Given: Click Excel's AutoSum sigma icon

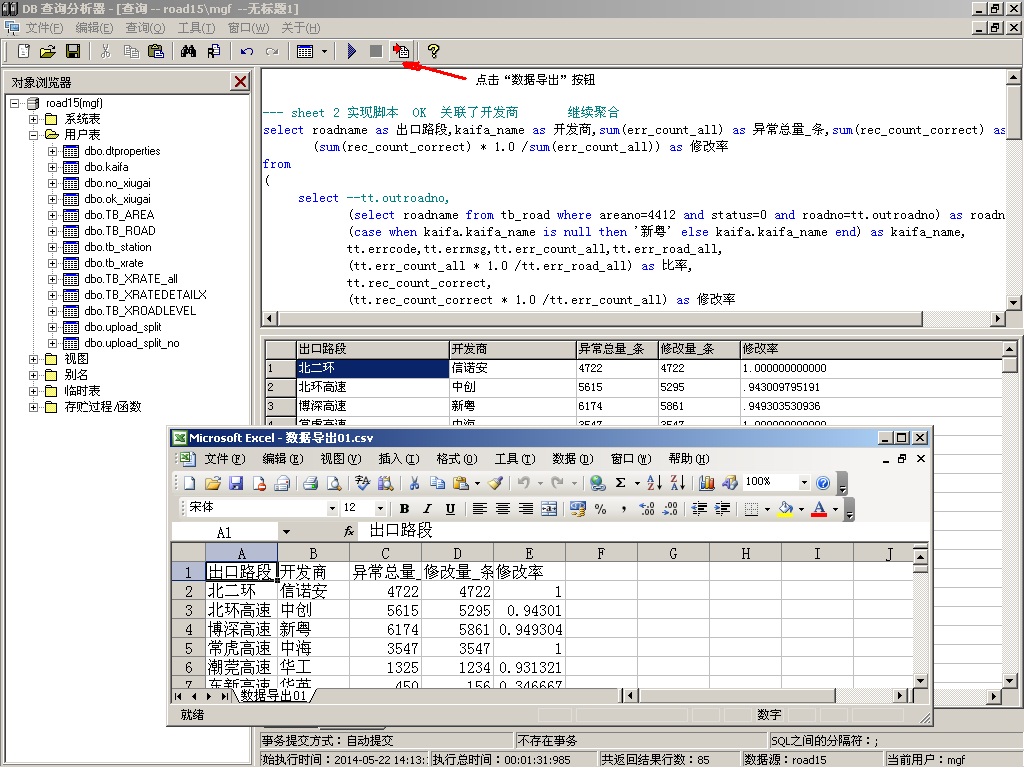Looking at the screenshot, I should pos(620,483).
